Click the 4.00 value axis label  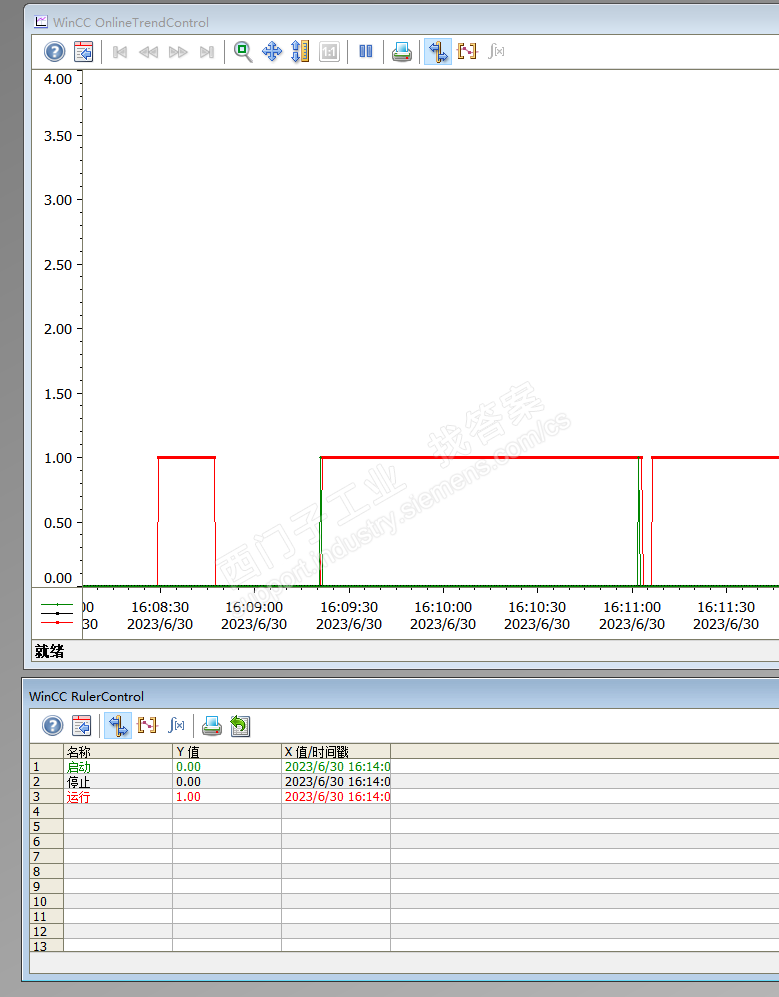click(58, 79)
